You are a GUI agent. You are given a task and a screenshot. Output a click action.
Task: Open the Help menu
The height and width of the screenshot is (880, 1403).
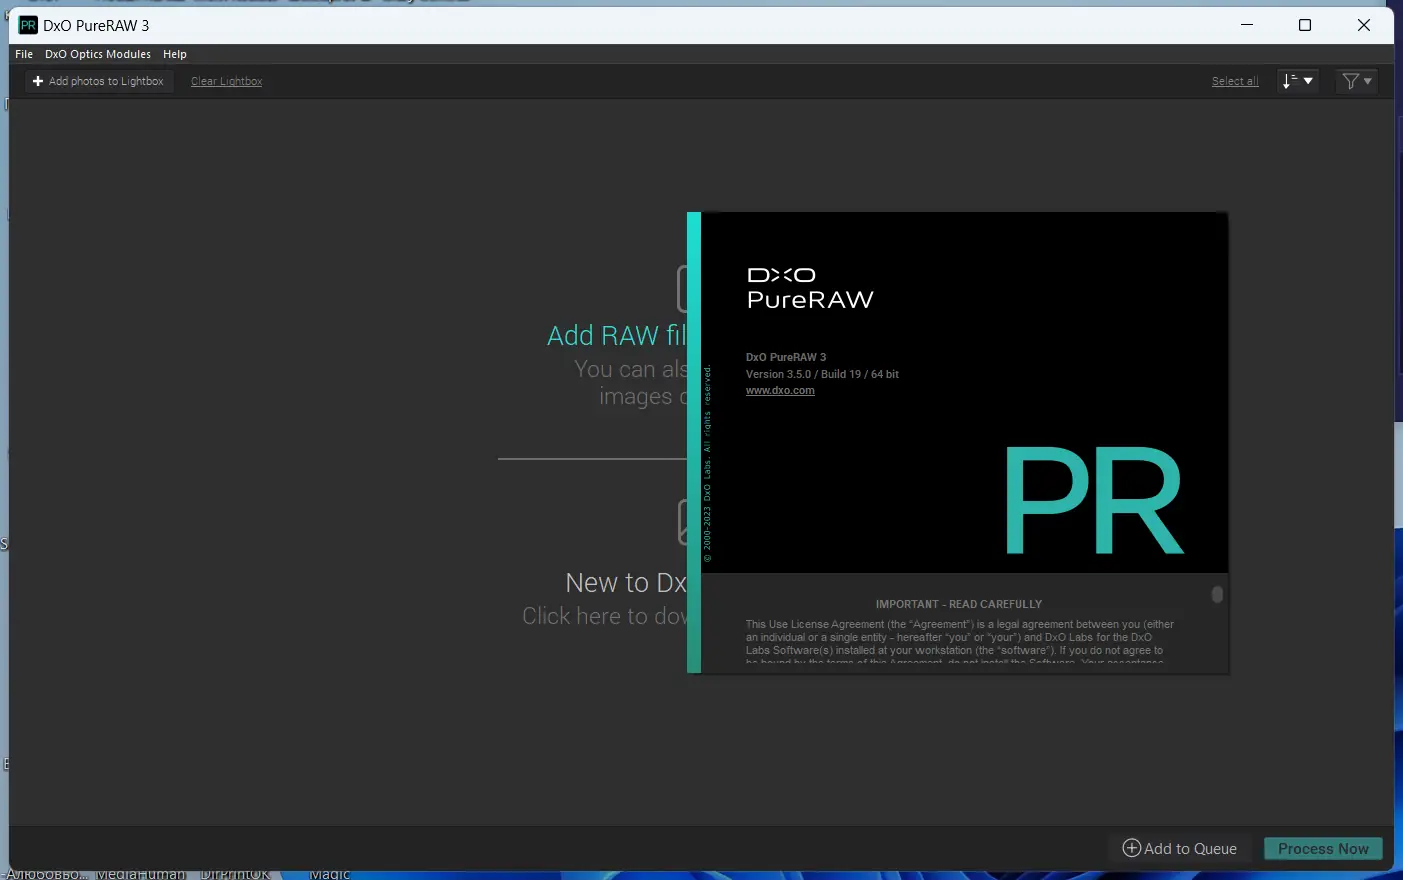tap(175, 54)
